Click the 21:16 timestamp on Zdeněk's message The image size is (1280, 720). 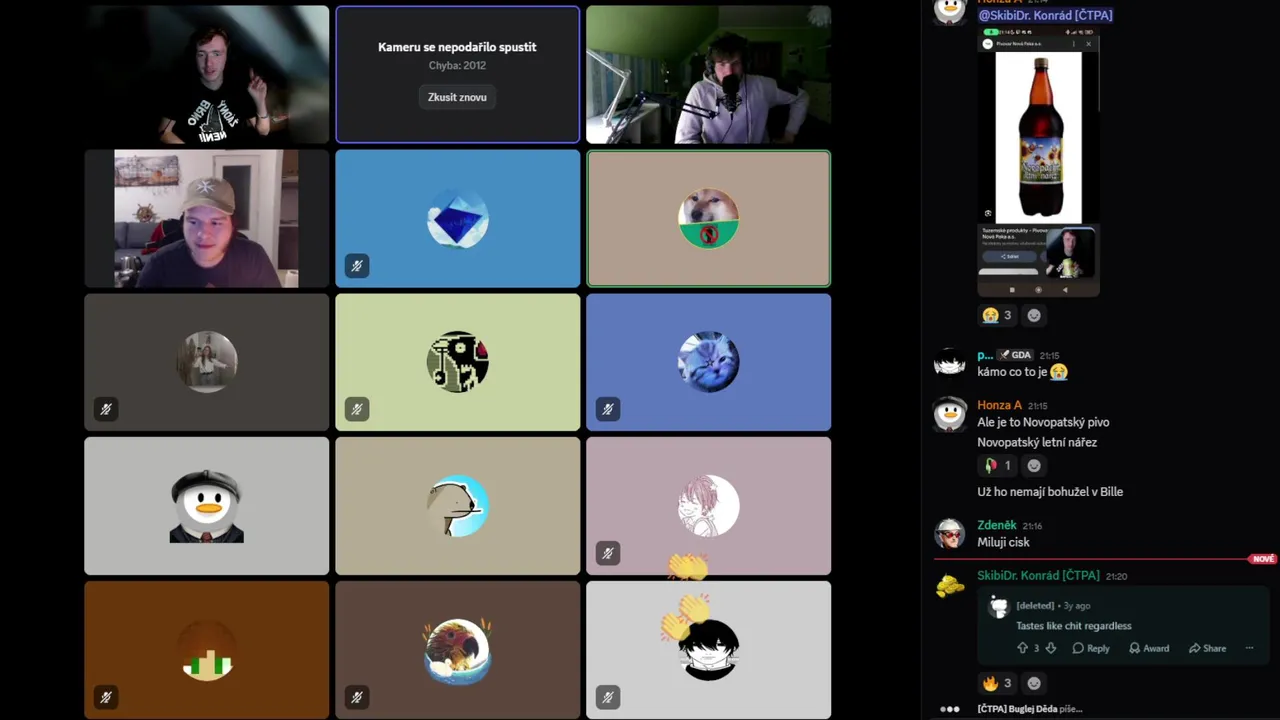coord(1032,526)
